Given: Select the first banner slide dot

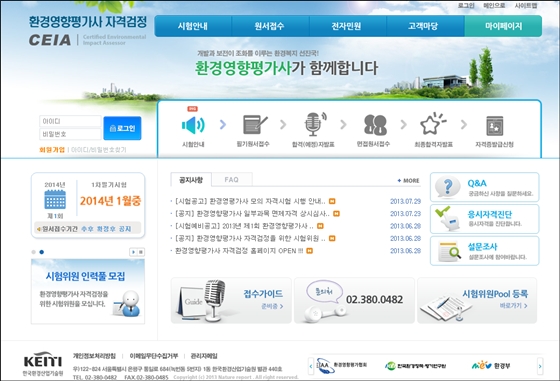Looking at the screenshot, I should click(34, 252).
